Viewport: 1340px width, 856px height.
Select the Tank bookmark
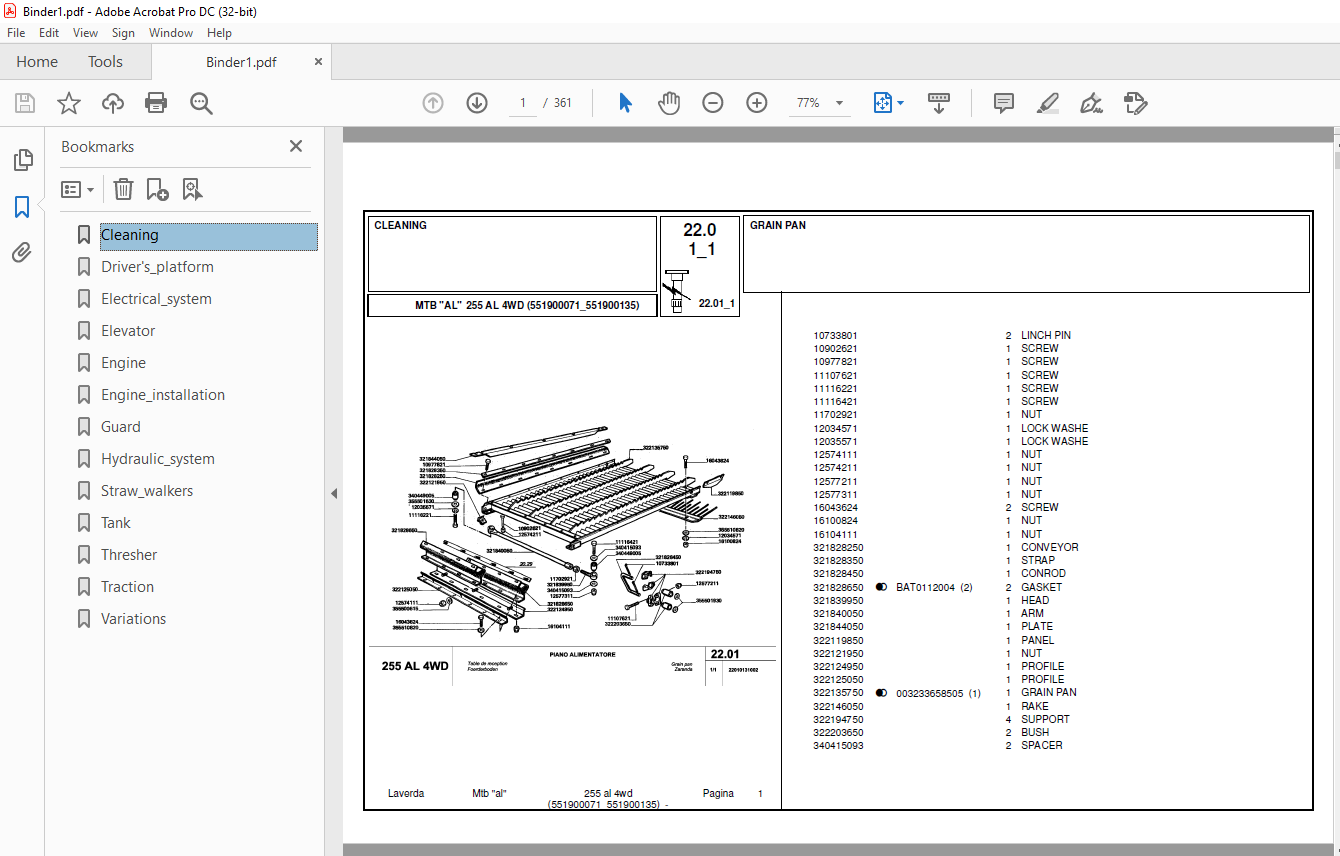(x=116, y=523)
